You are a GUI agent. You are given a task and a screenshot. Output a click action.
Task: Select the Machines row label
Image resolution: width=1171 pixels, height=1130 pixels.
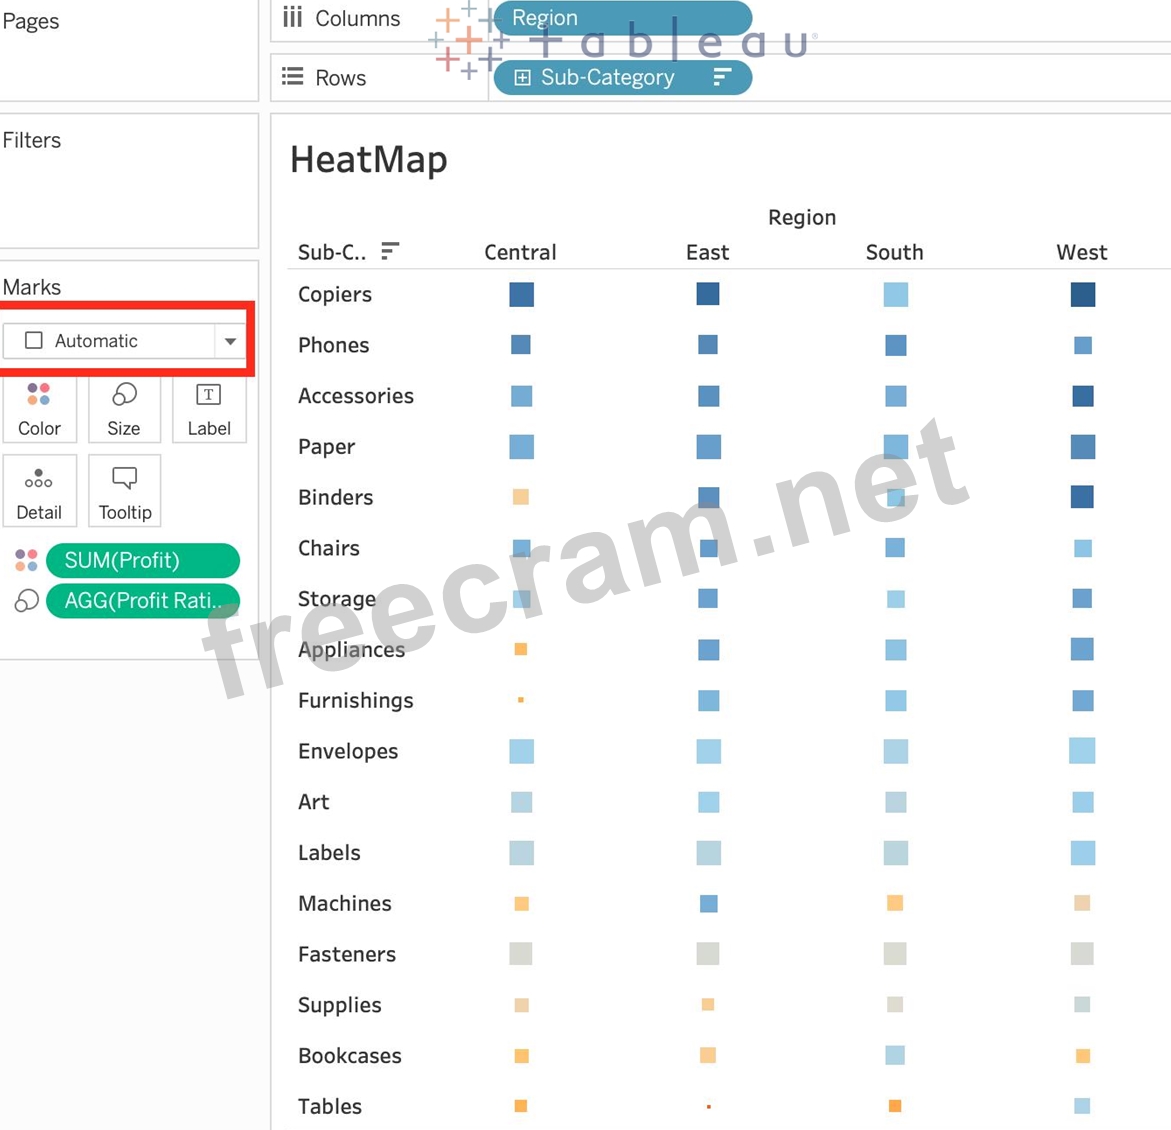click(x=344, y=903)
